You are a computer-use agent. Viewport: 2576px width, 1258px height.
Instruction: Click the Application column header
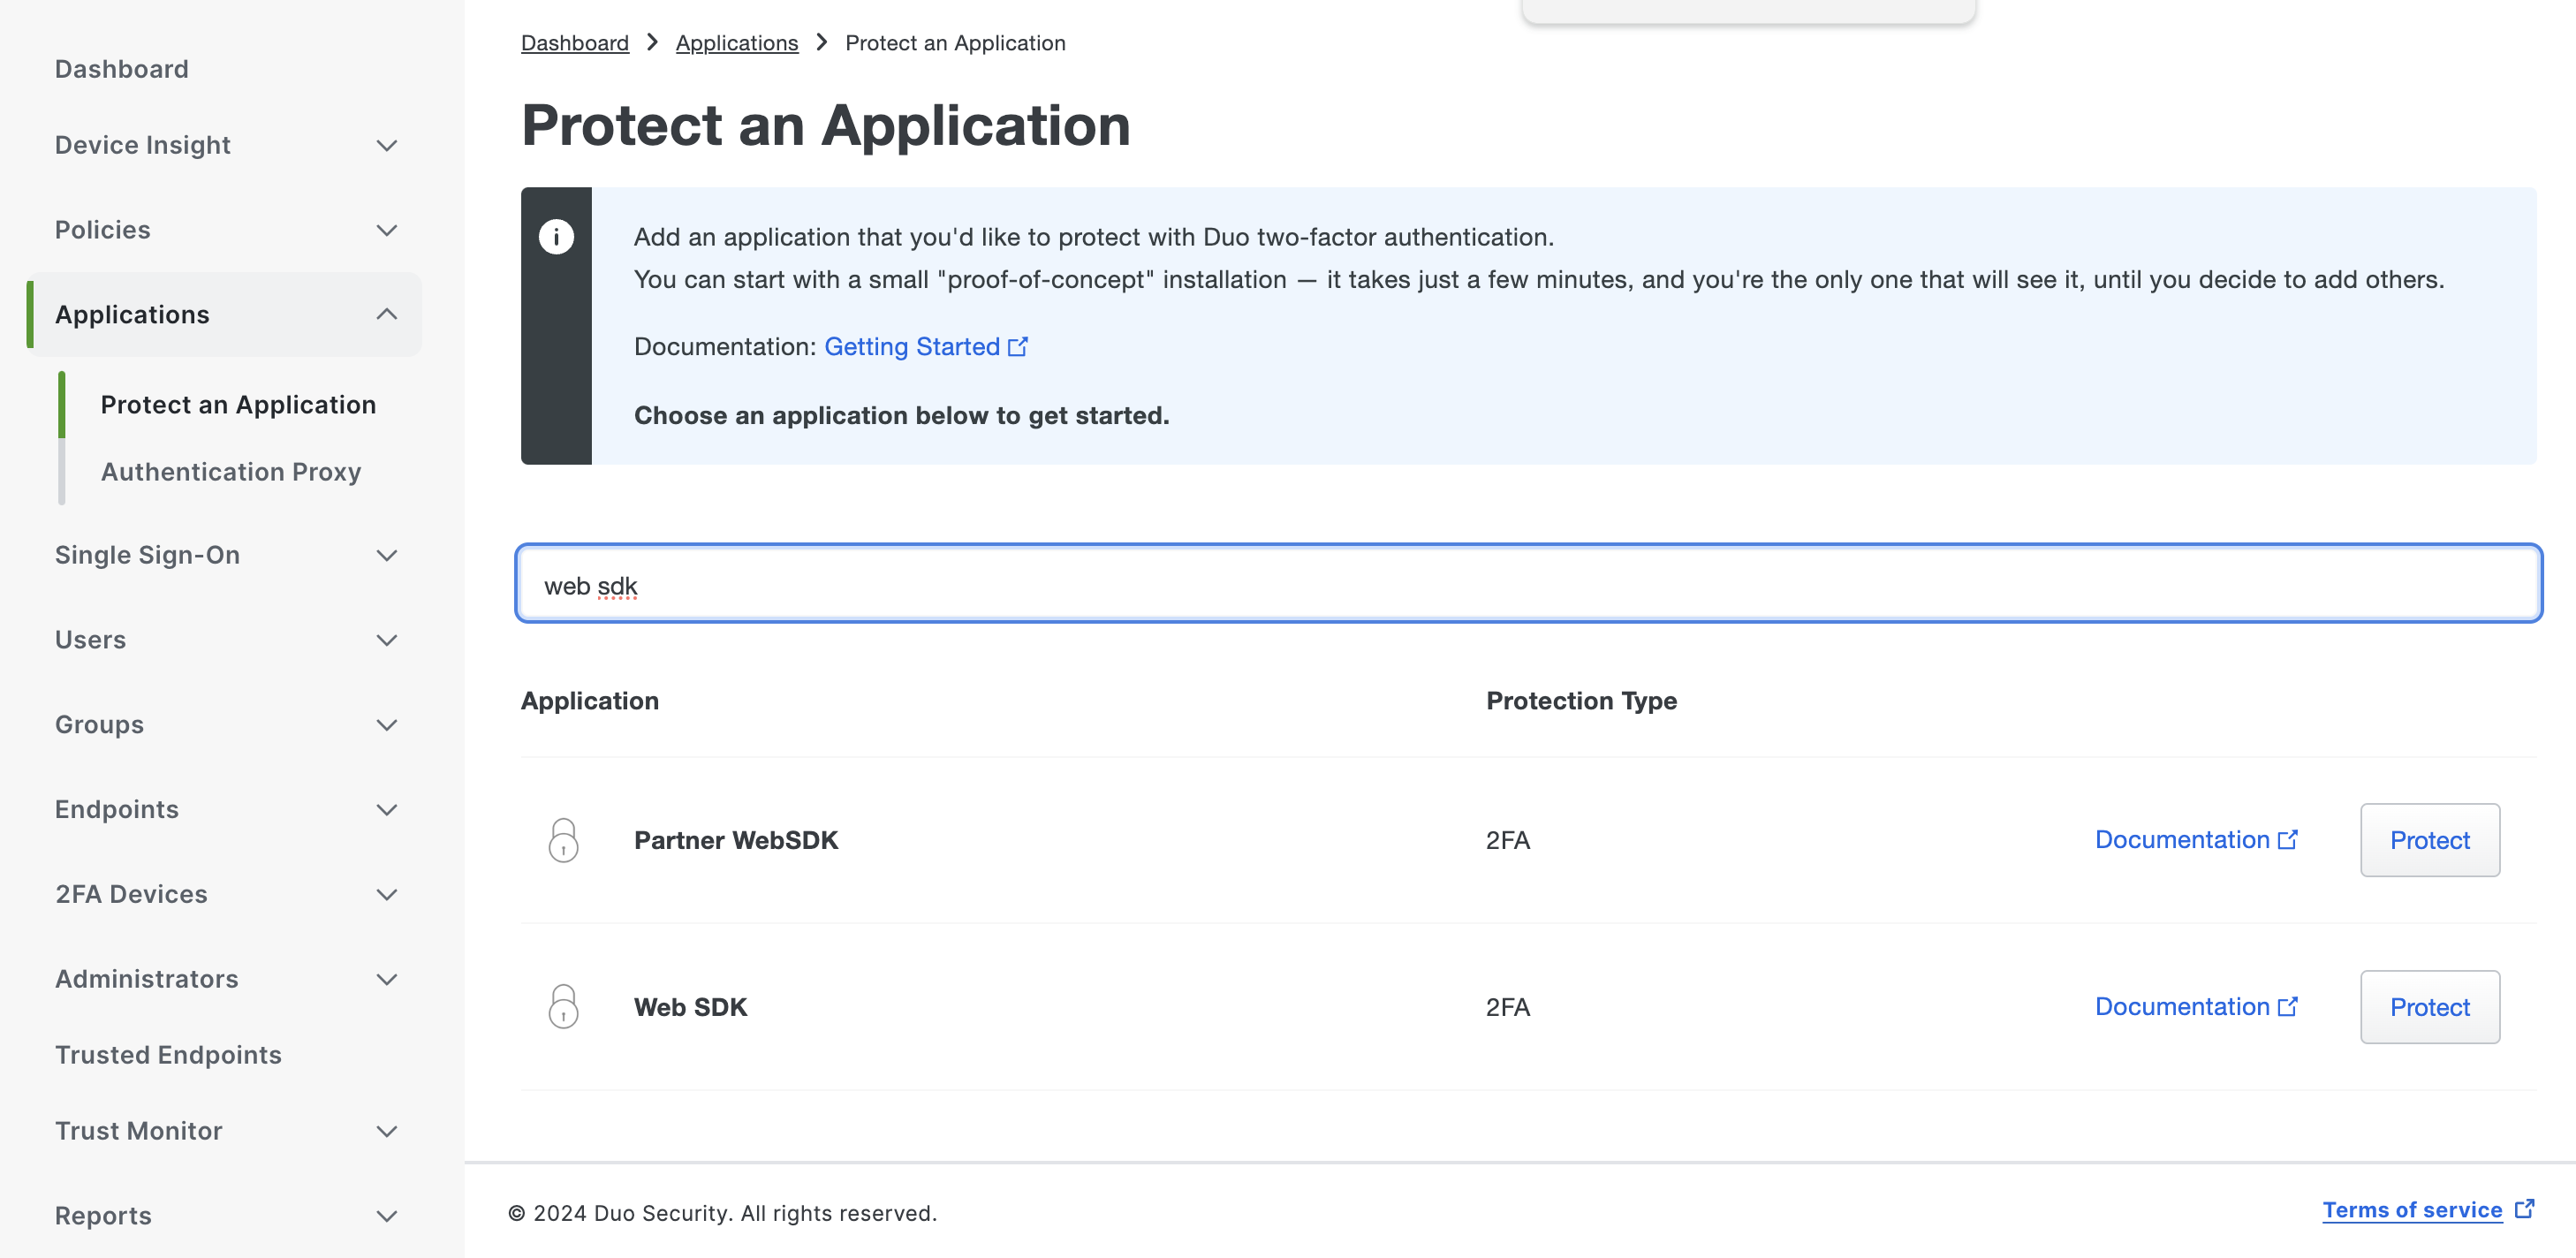coord(590,701)
